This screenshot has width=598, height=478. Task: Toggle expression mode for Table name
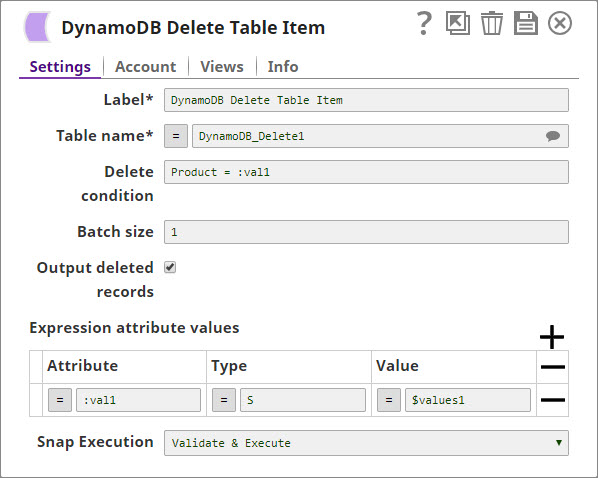[176, 136]
